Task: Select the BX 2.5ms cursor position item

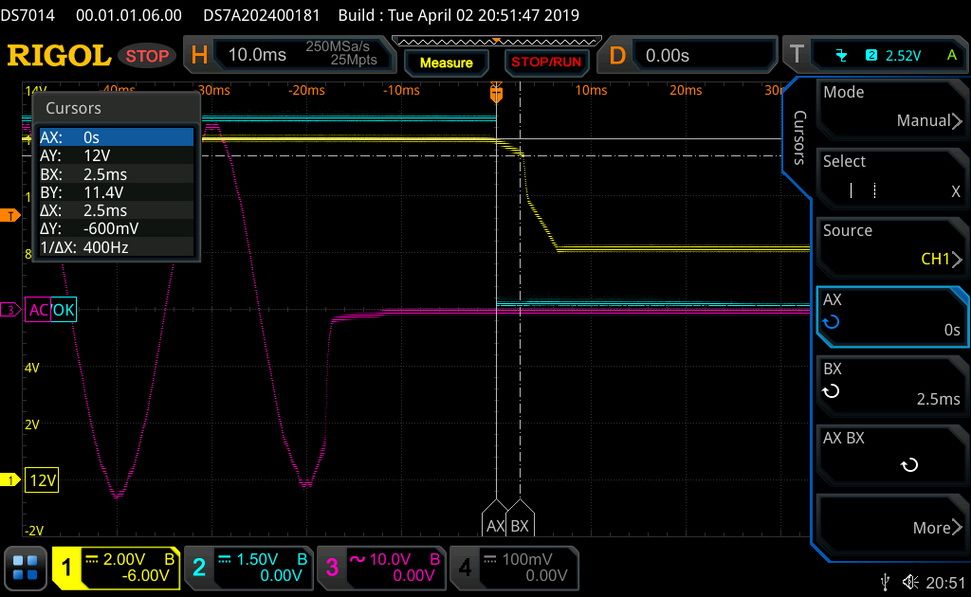Action: pos(891,385)
